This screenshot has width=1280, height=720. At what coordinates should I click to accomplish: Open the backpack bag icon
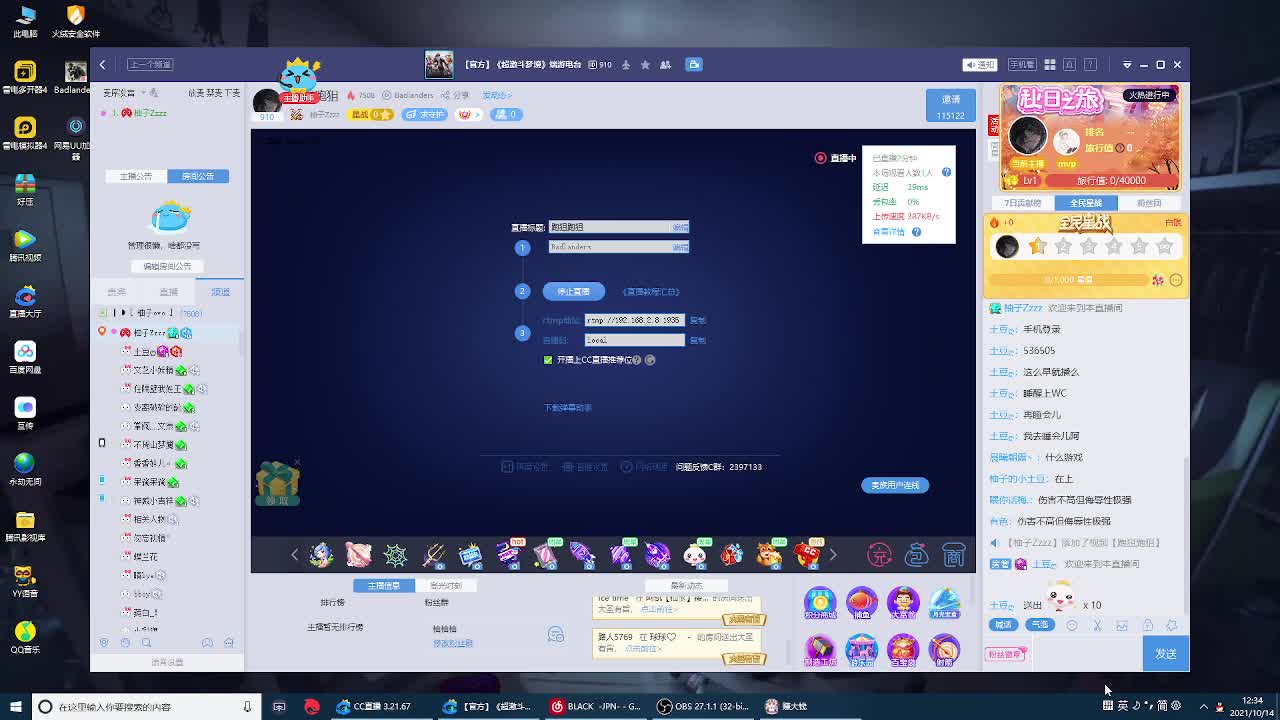click(917, 555)
